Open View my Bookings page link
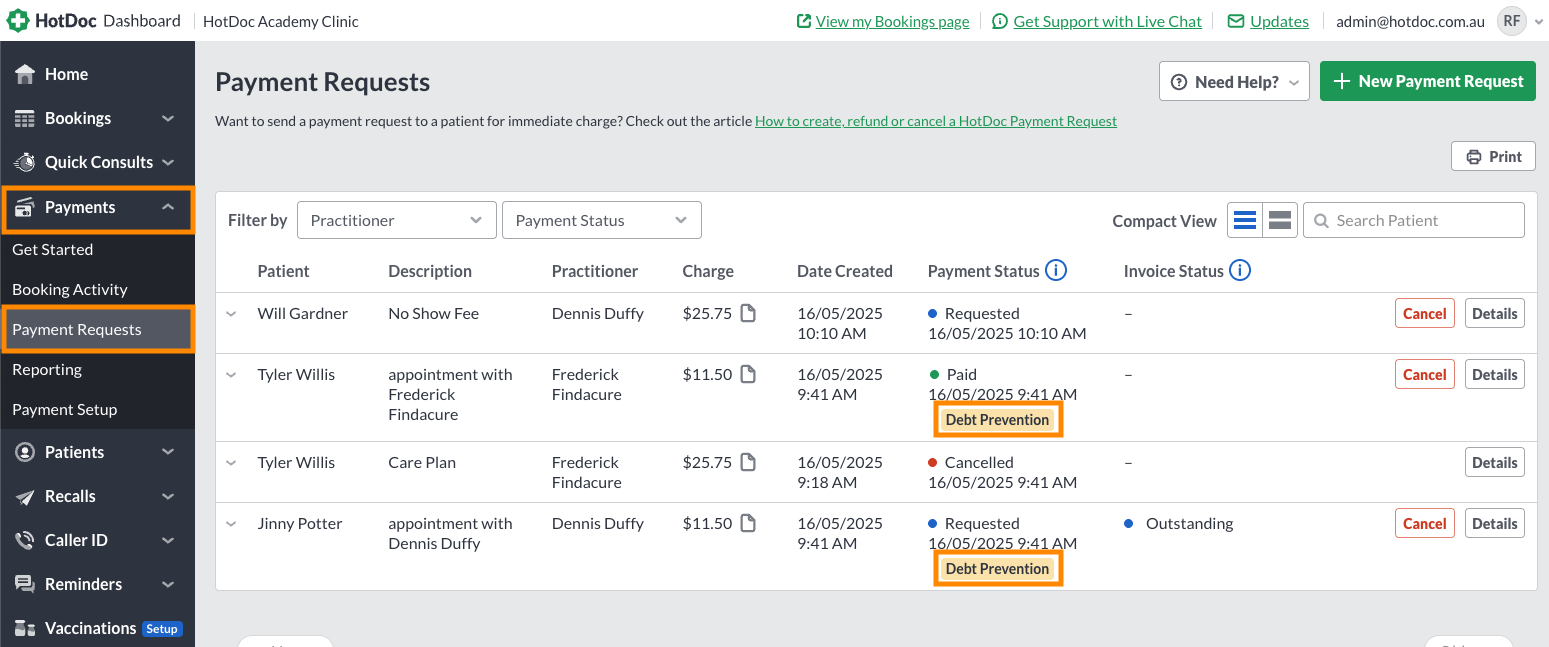 click(892, 21)
